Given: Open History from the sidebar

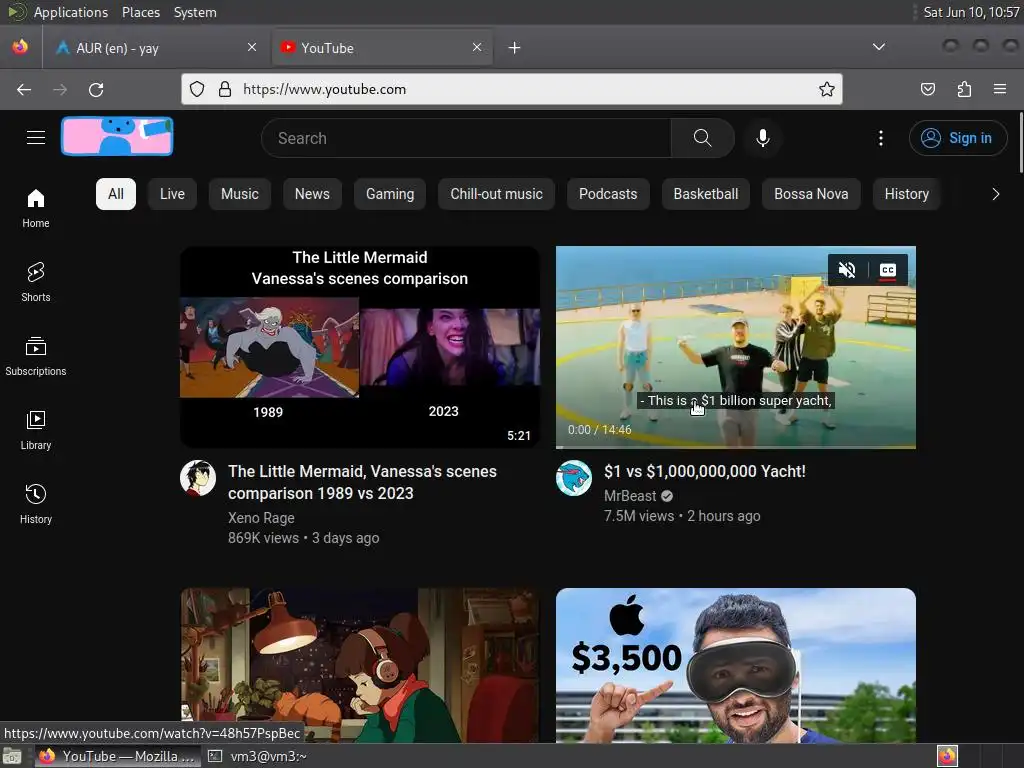Looking at the screenshot, I should click(36, 504).
